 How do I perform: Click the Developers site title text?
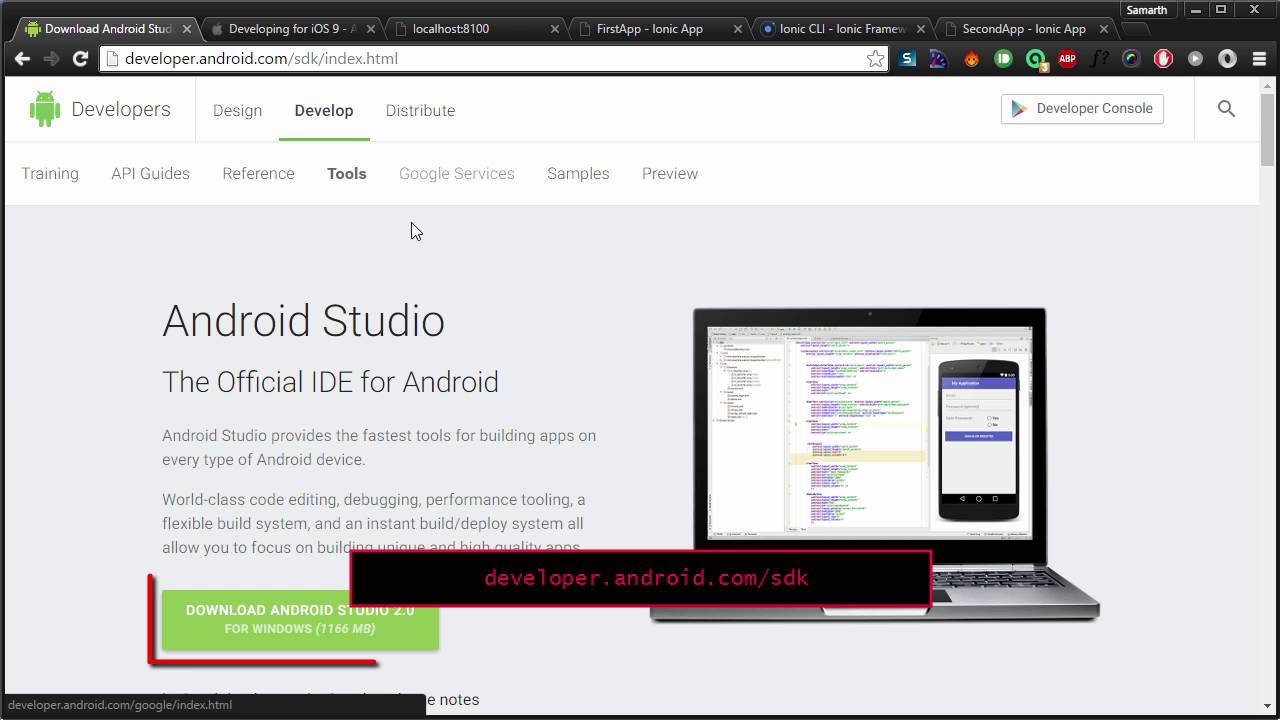coord(121,109)
